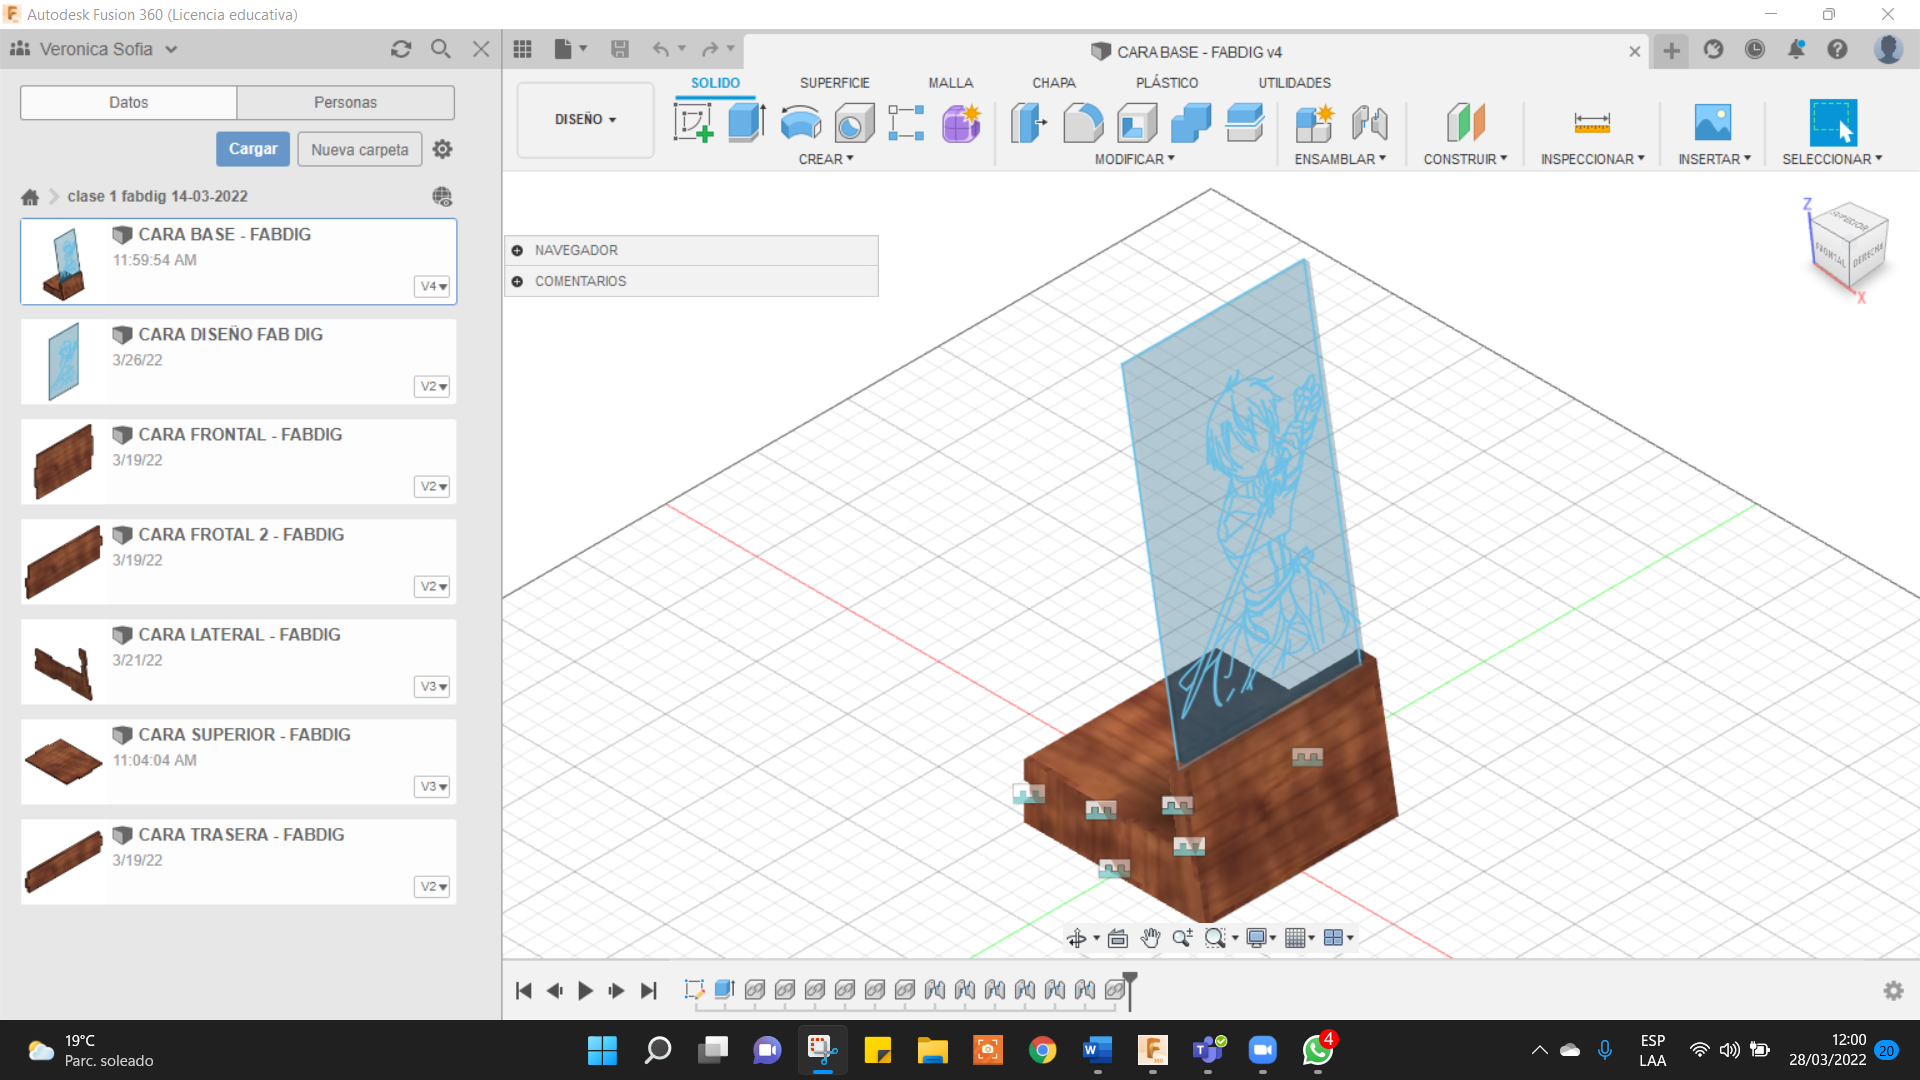The height and width of the screenshot is (1080, 1920).
Task: Open clase 1 fabdig folder breadcrumb
Action: coord(157,196)
